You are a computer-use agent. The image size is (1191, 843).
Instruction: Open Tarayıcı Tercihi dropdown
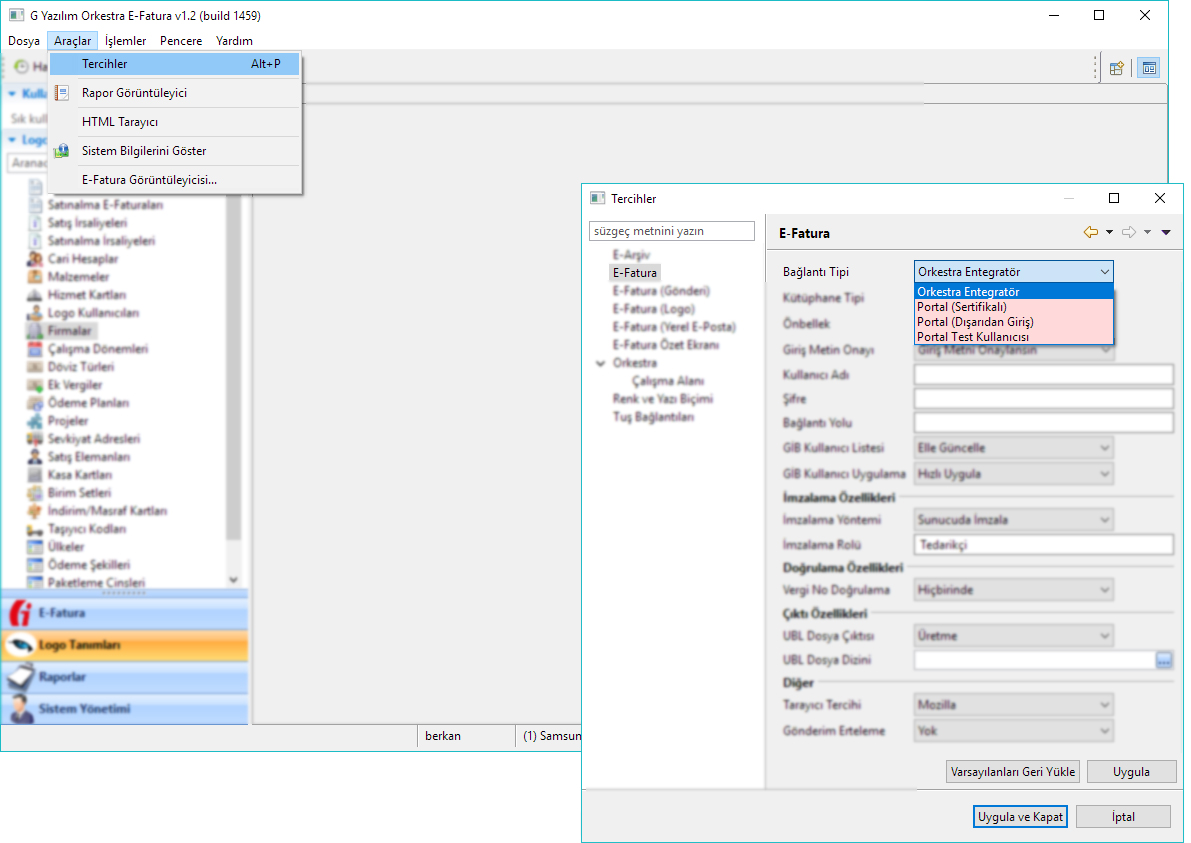click(1014, 705)
